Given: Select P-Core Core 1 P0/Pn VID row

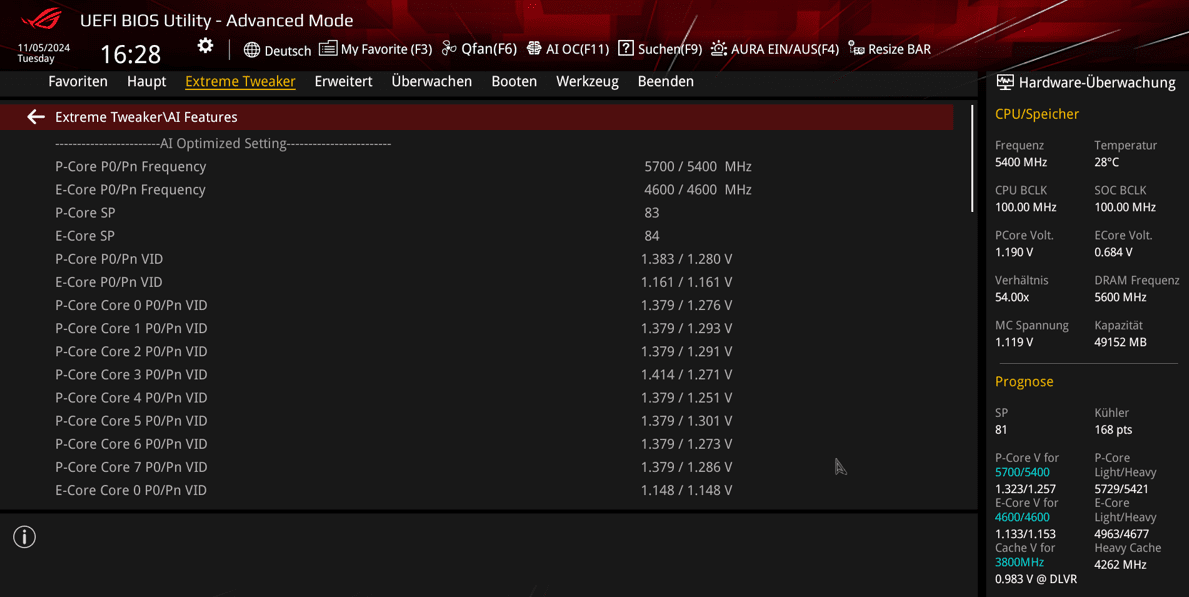Looking at the screenshot, I should click(476, 328).
